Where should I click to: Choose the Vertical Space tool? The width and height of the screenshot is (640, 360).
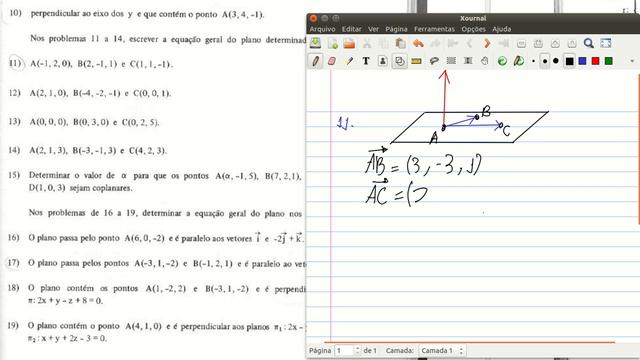(468, 61)
